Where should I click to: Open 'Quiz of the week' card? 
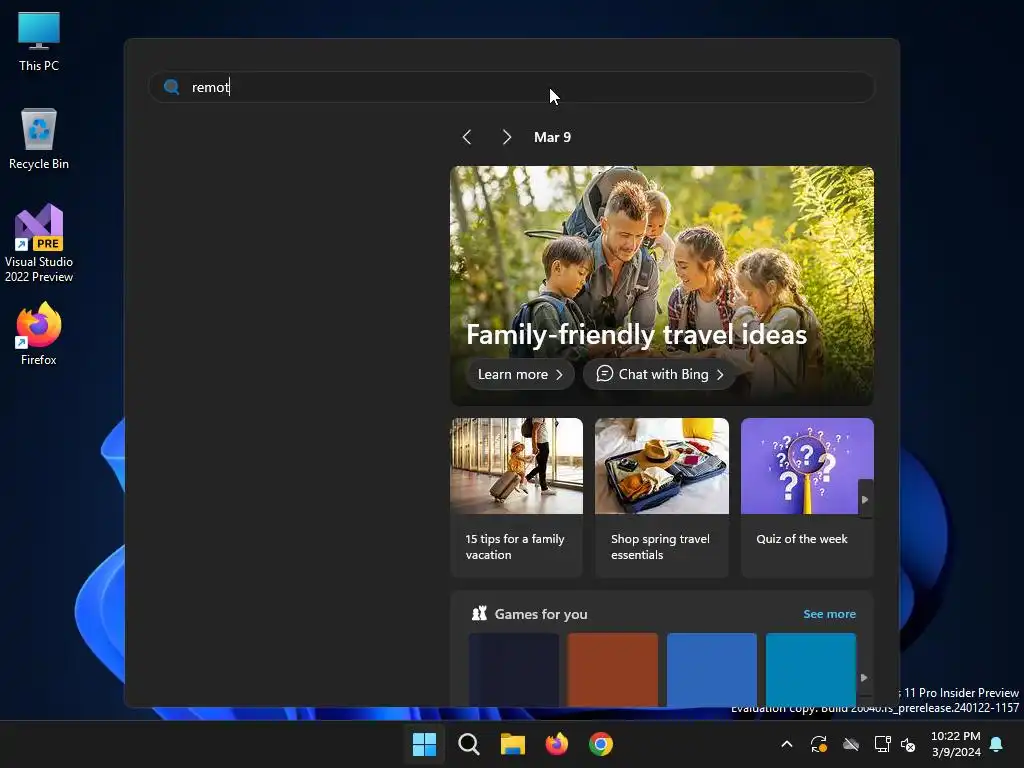(x=807, y=498)
